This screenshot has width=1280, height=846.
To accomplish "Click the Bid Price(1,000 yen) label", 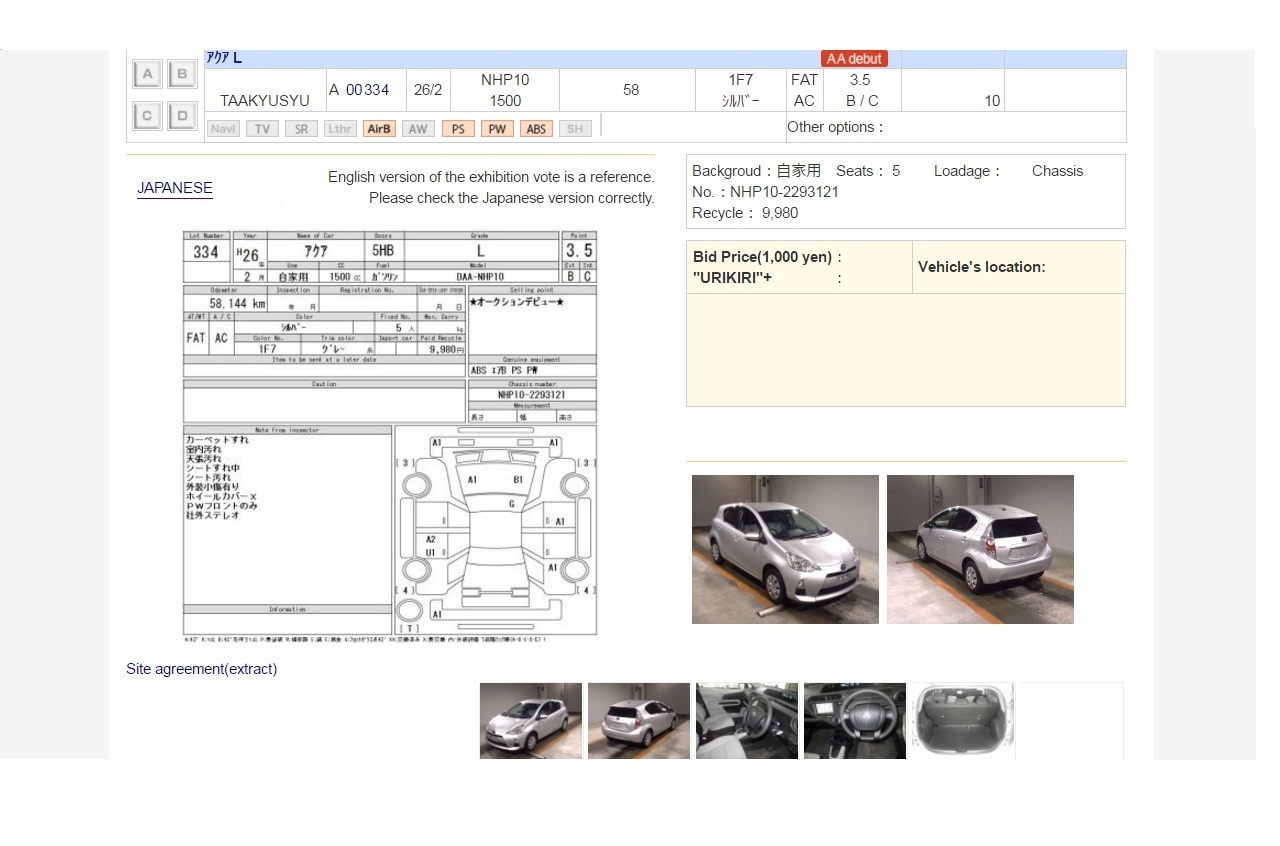I will (x=768, y=257).
